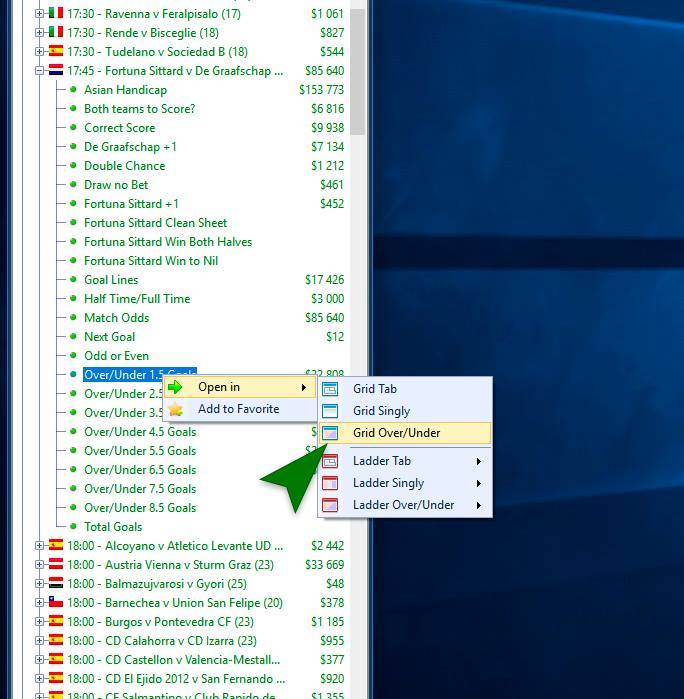Click the Dutch flag beside Fortuna Sittard match
This screenshot has height=699, width=684.
[56, 70]
